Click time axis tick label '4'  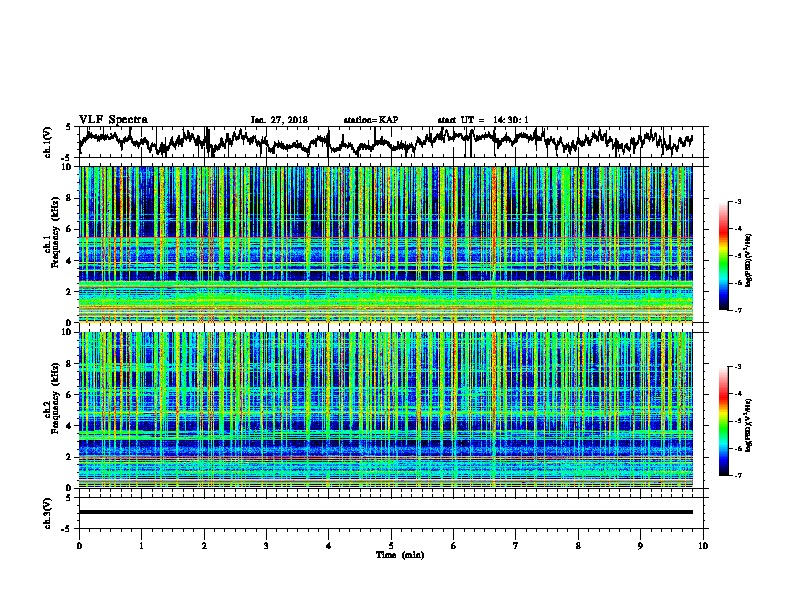(329, 546)
